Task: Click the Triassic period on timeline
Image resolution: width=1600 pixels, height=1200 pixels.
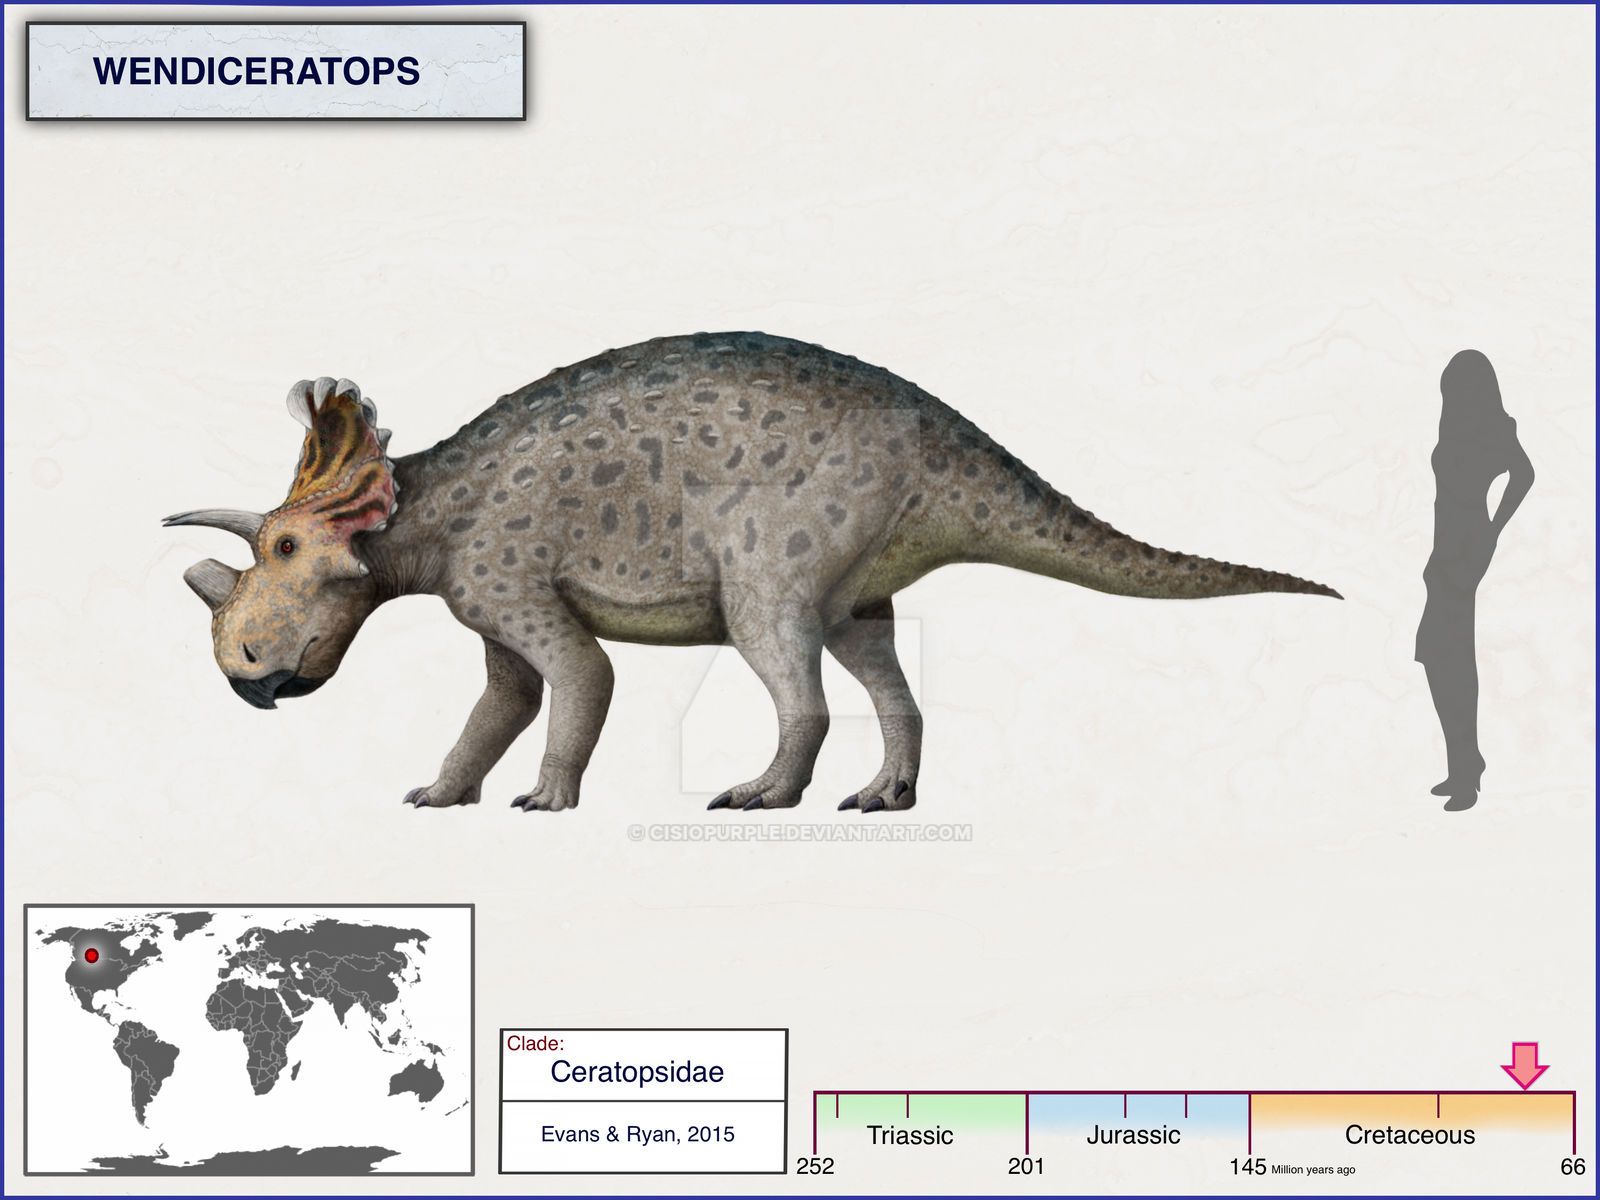Action: [910, 1135]
